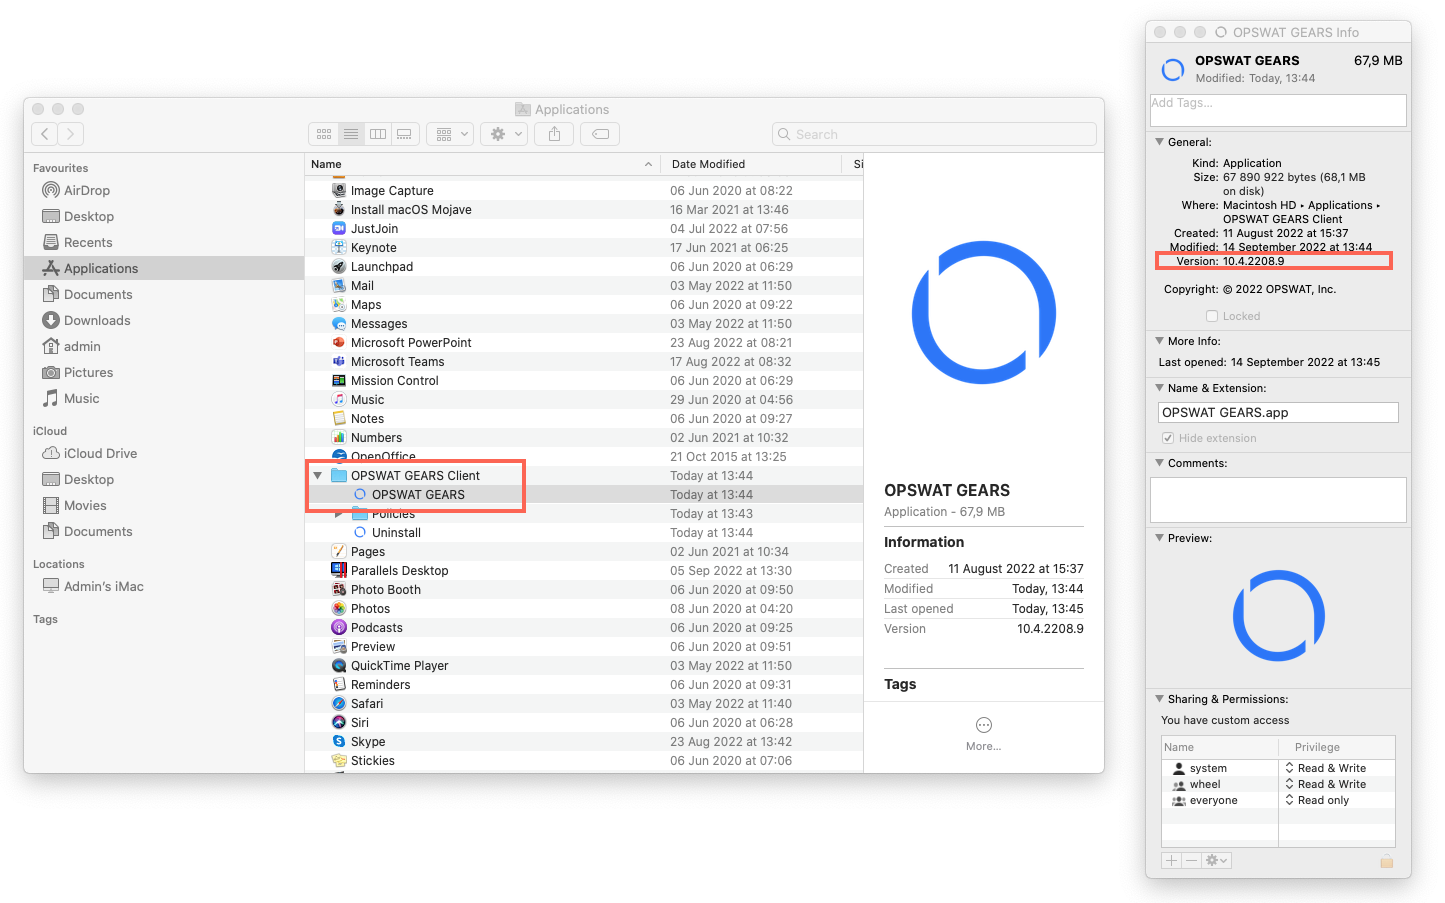Click the More button in preview pane
The width and height of the screenshot is (1445, 903).
pyautogui.click(x=983, y=733)
